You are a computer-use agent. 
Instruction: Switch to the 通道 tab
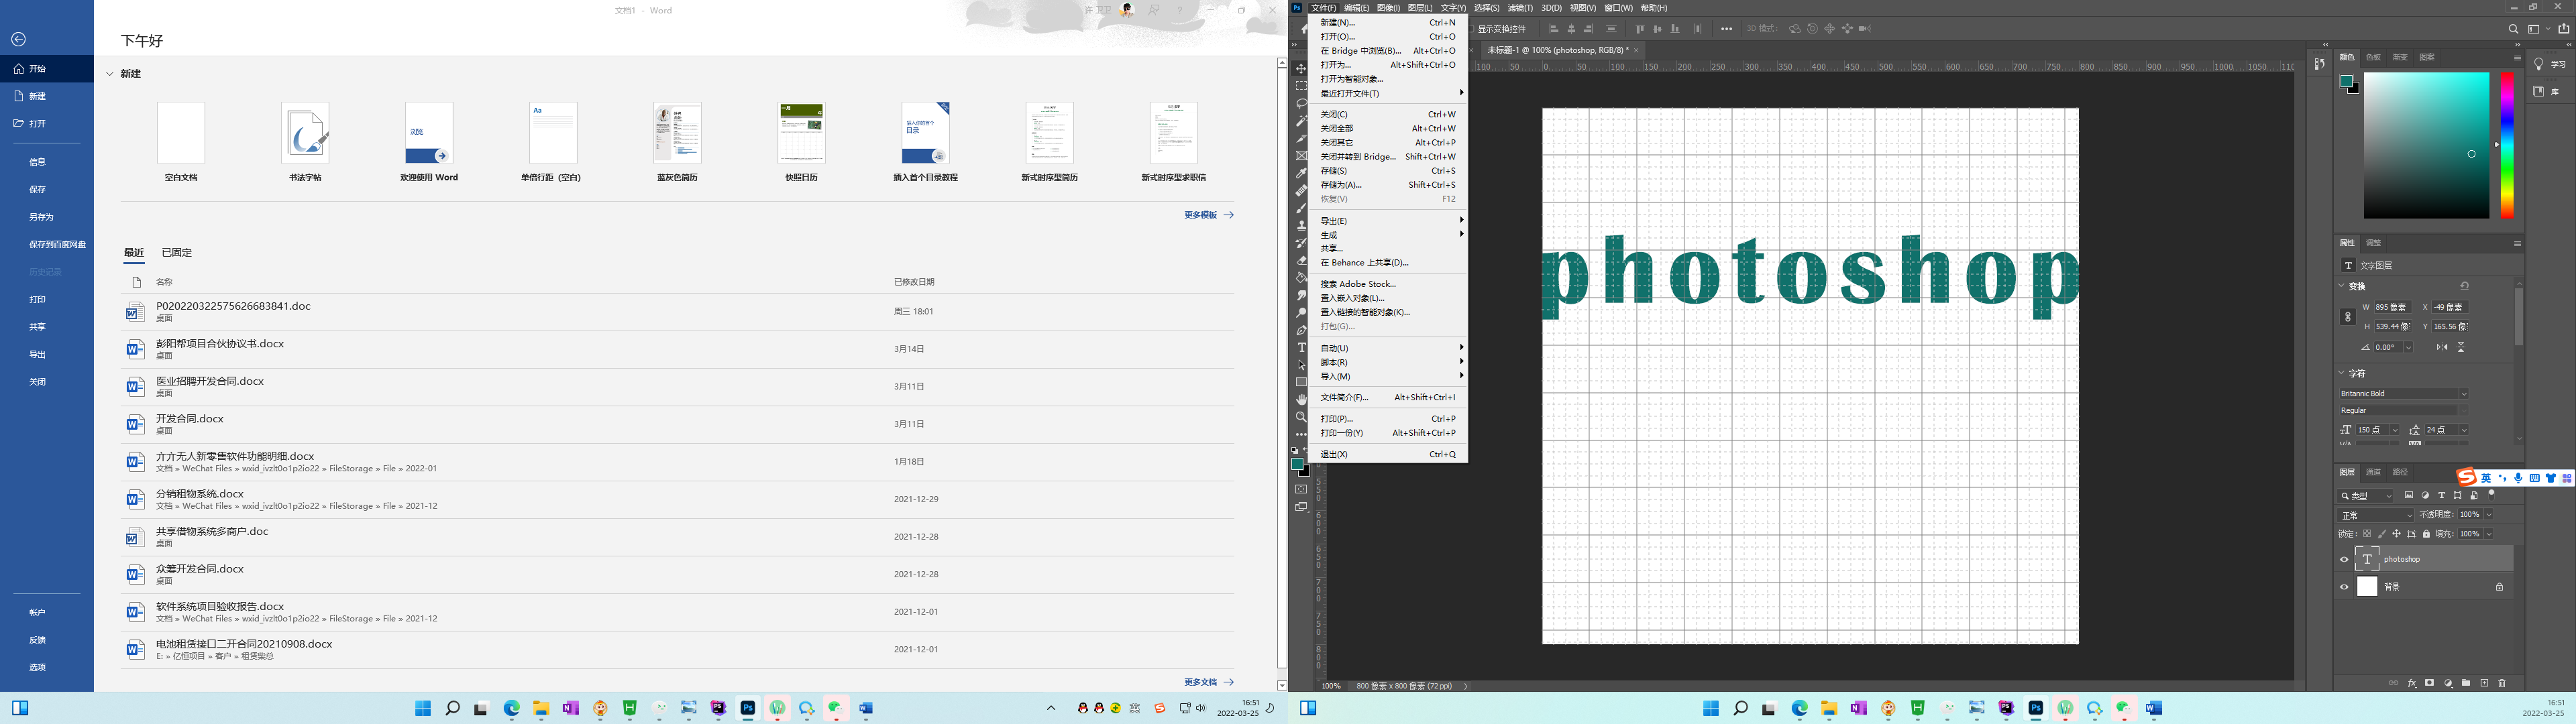tap(2373, 472)
